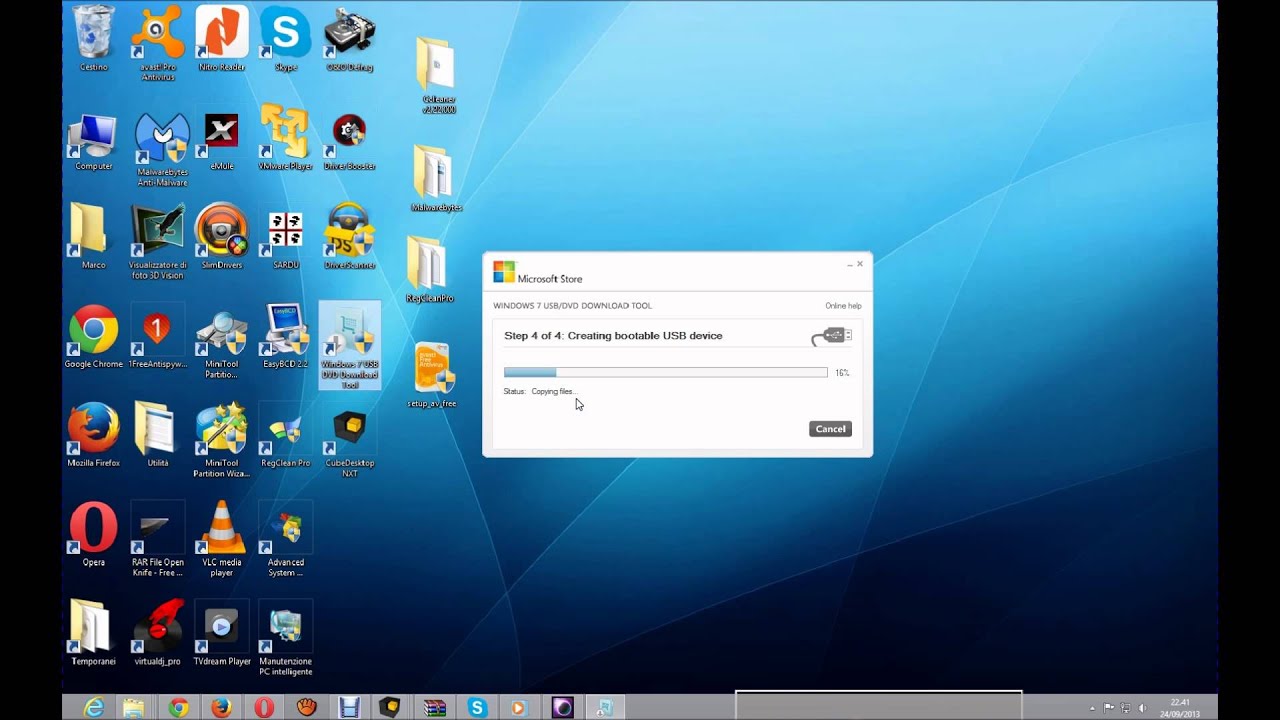1280x720 pixels.
Task: Select the Cestino recycle bin icon
Action: click(x=94, y=39)
